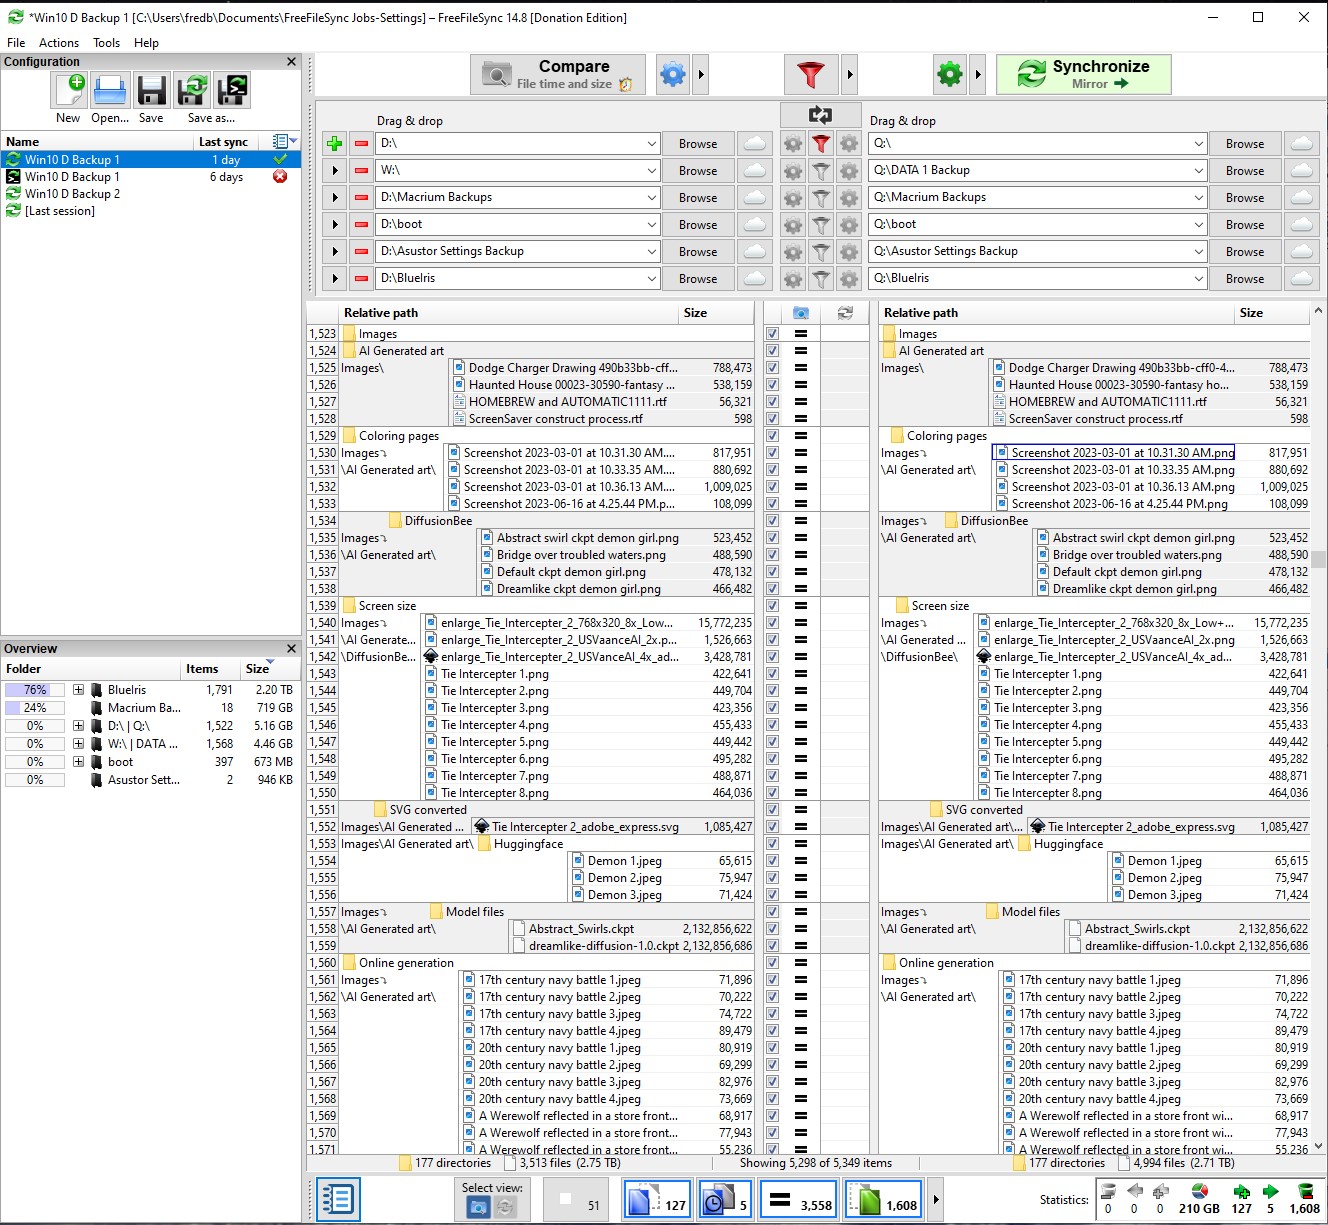Toggle right-only files view showing 1,608
This screenshot has width=1328, height=1225.
click(883, 1199)
